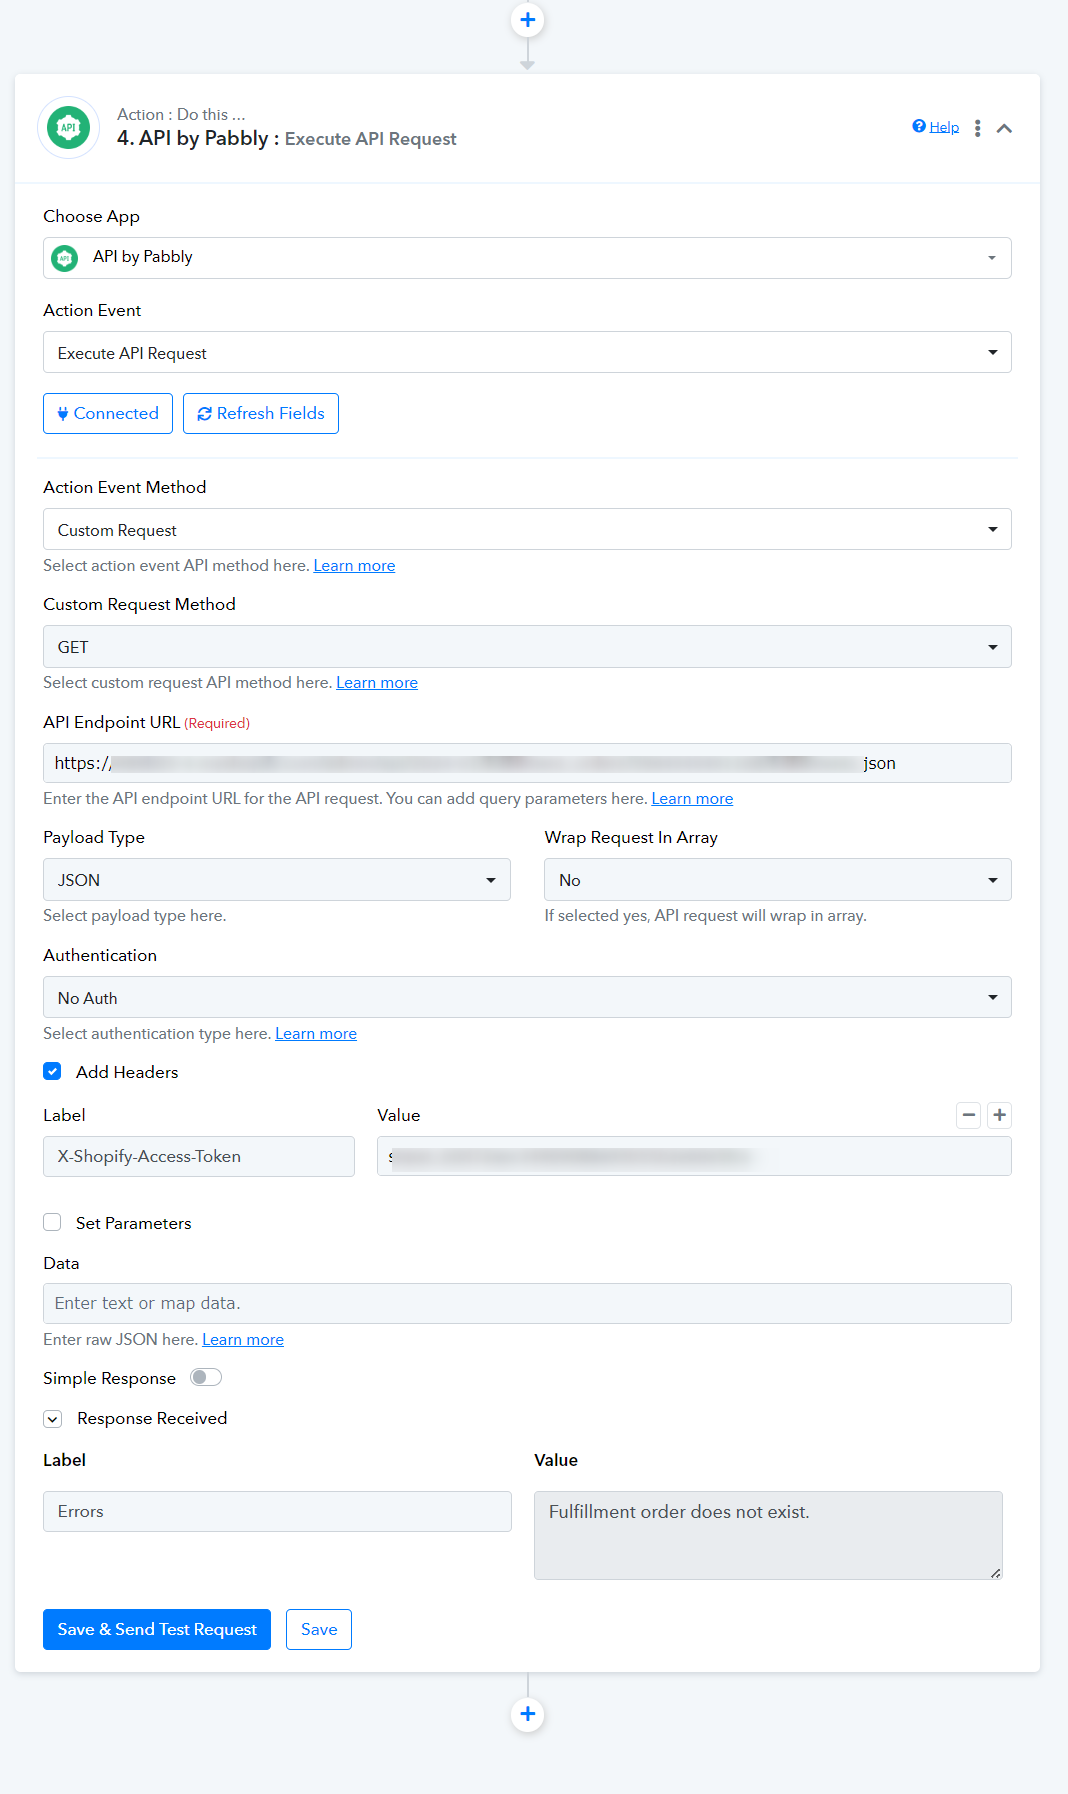Add a step above action 4

click(x=527, y=20)
